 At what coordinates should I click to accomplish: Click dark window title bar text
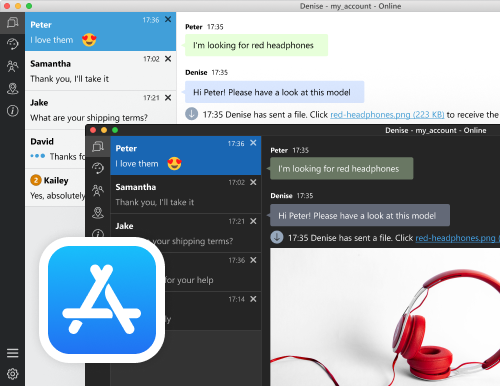pos(436,130)
